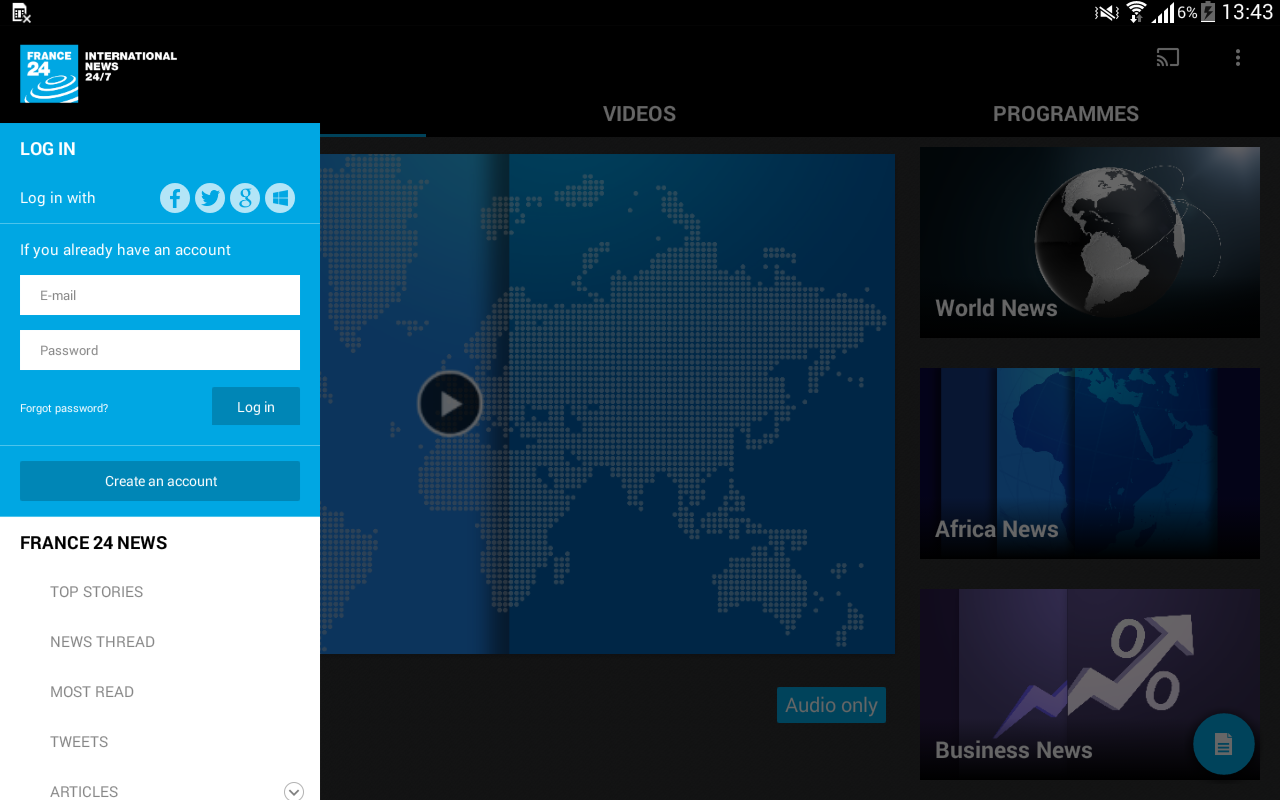The height and width of the screenshot is (800, 1280).
Task: Click the Forgot password link
Action: click(64, 408)
